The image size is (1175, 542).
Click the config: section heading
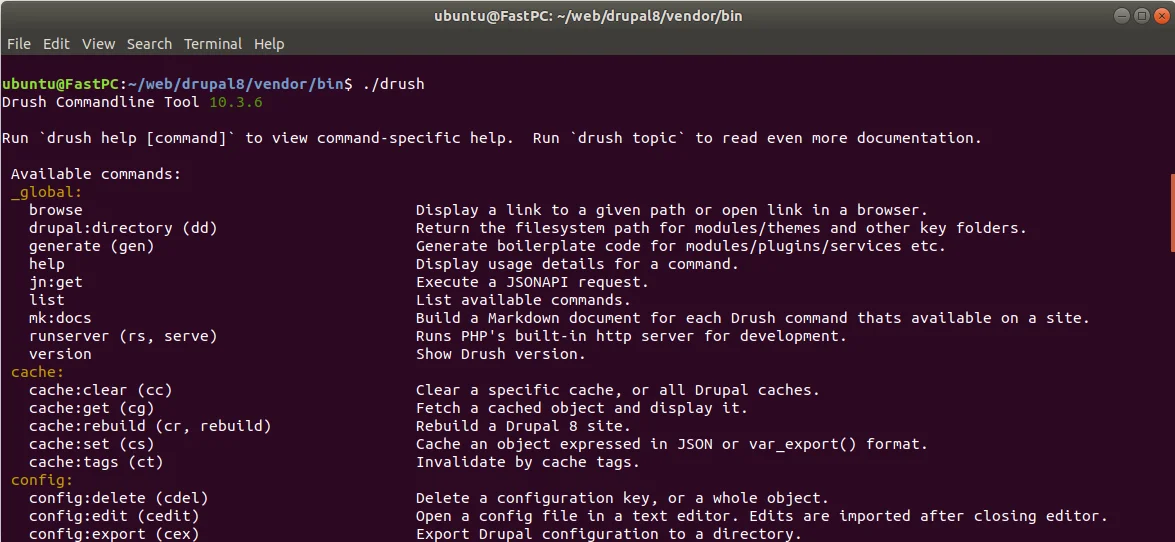[42, 480]
